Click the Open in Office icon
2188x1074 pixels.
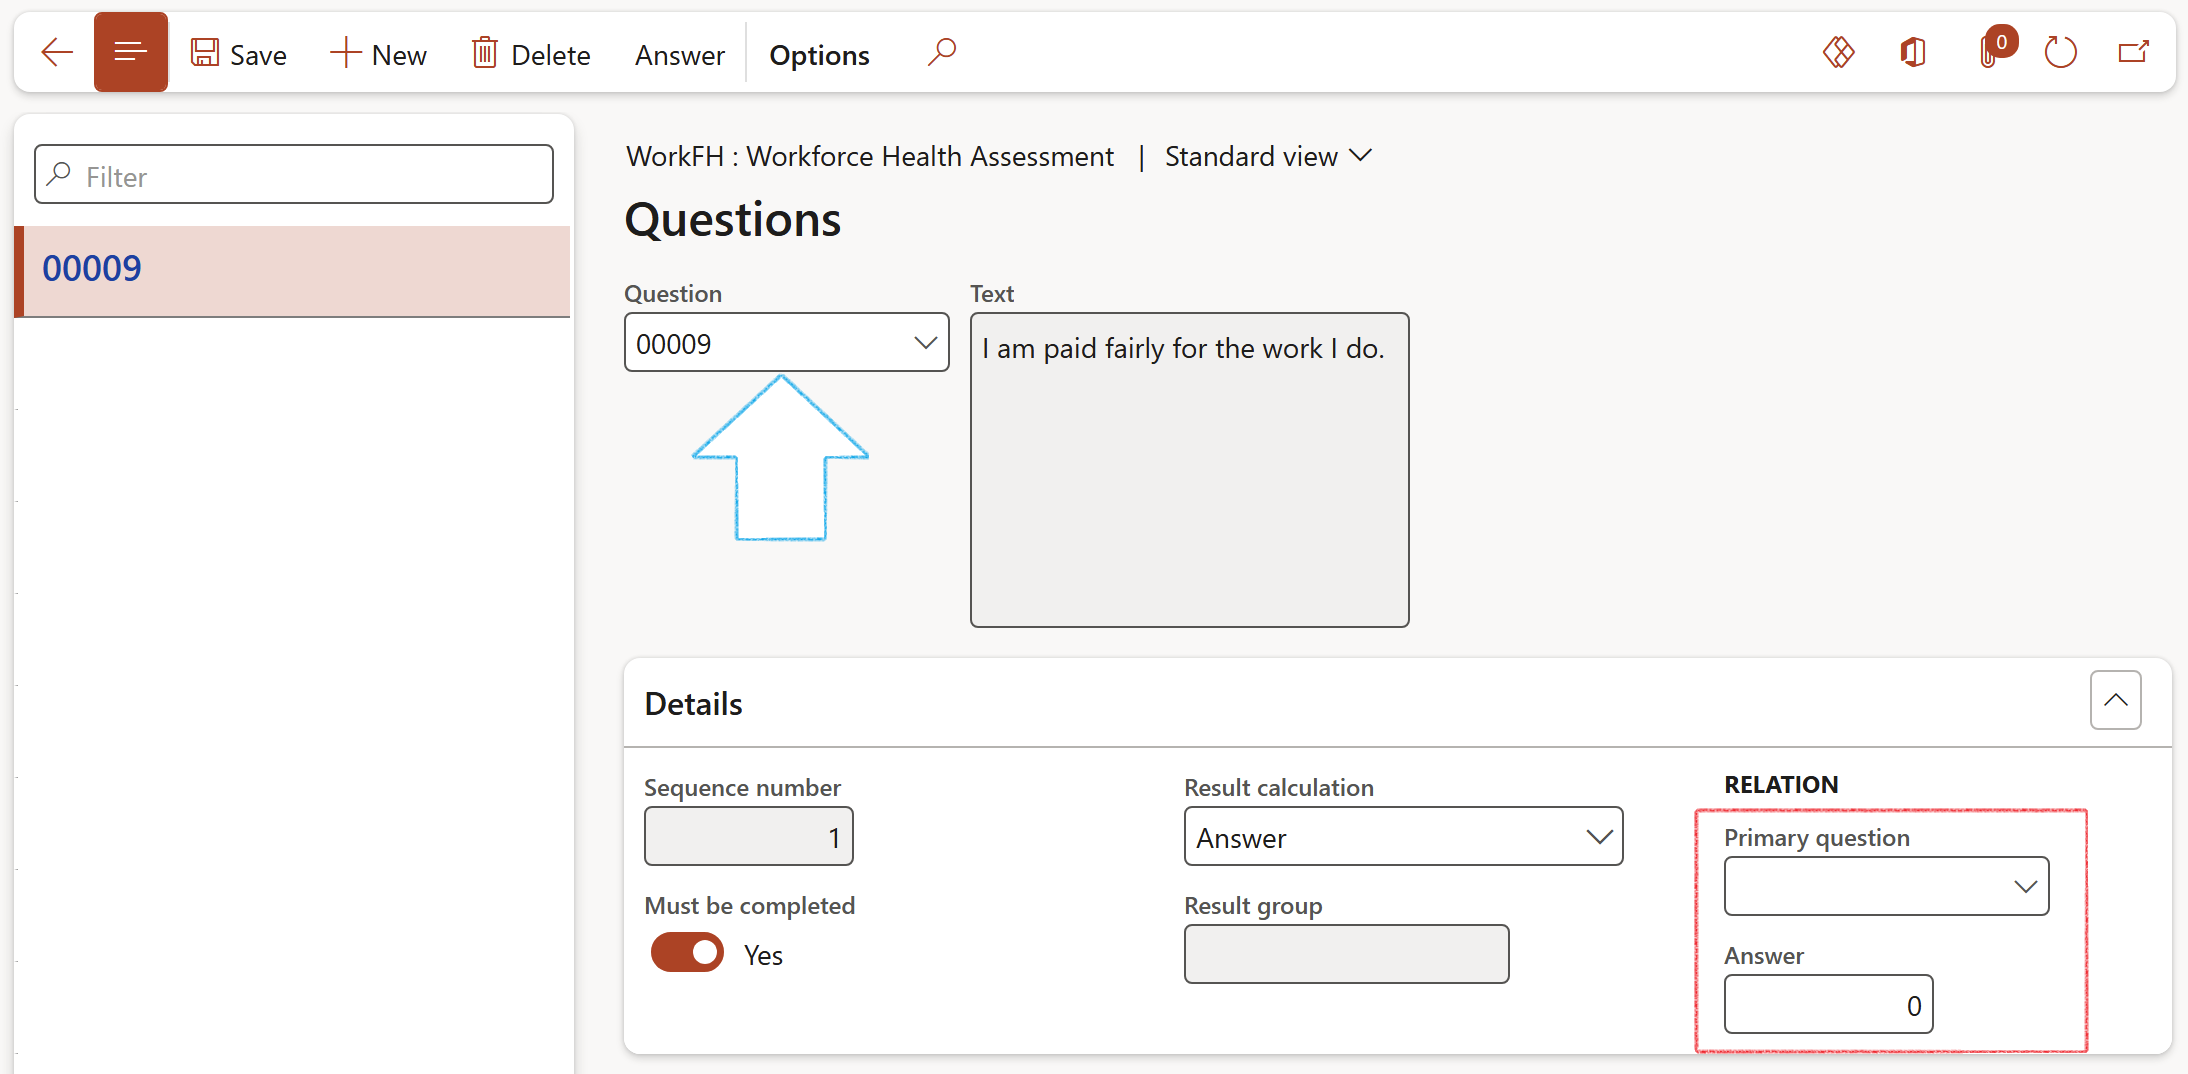coord(1913,52)
